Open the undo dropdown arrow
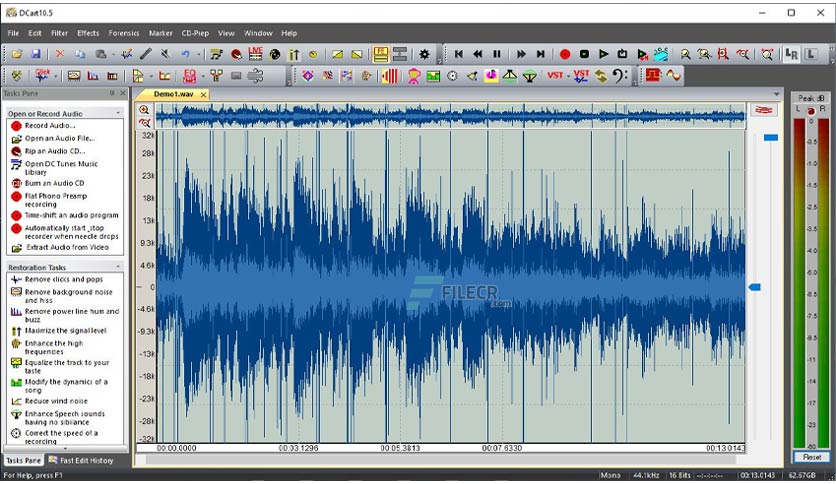The image size is (836, 484). (x=198, y=54)
